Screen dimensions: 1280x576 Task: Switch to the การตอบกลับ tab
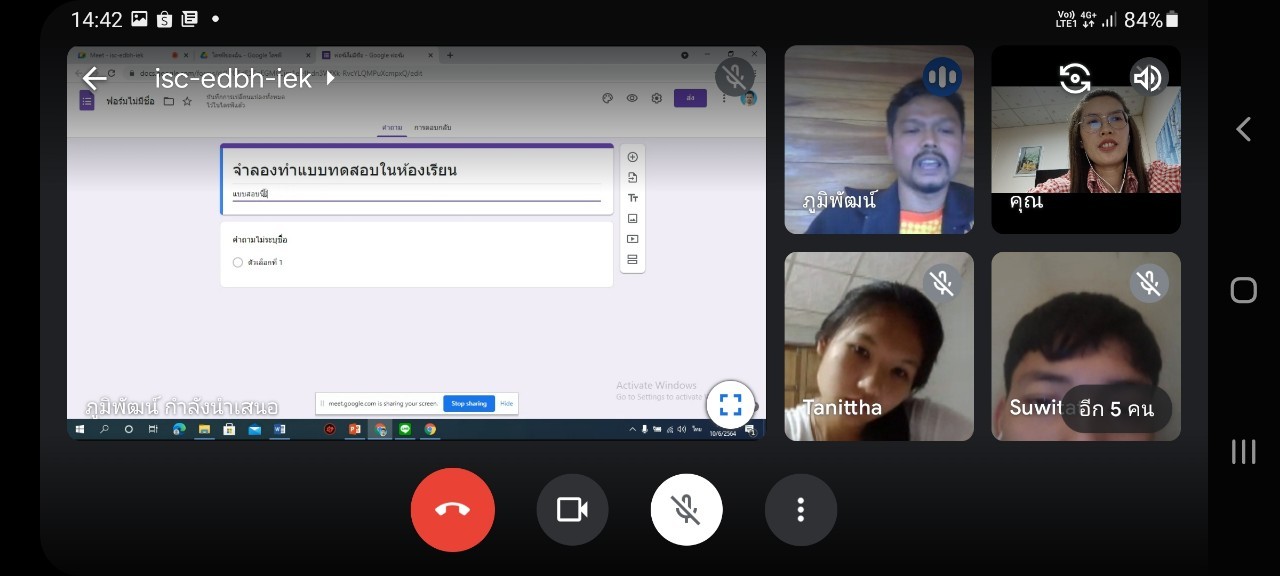[x=433, y=128]
